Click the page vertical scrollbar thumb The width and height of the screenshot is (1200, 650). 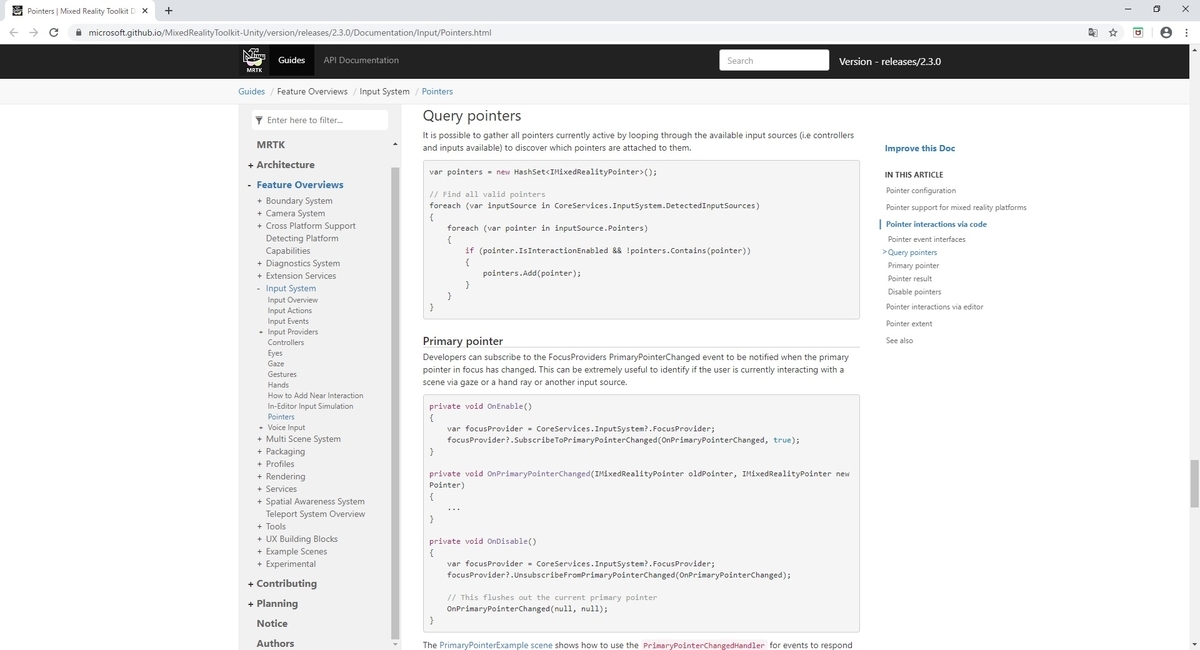[x=1192, y=484]
